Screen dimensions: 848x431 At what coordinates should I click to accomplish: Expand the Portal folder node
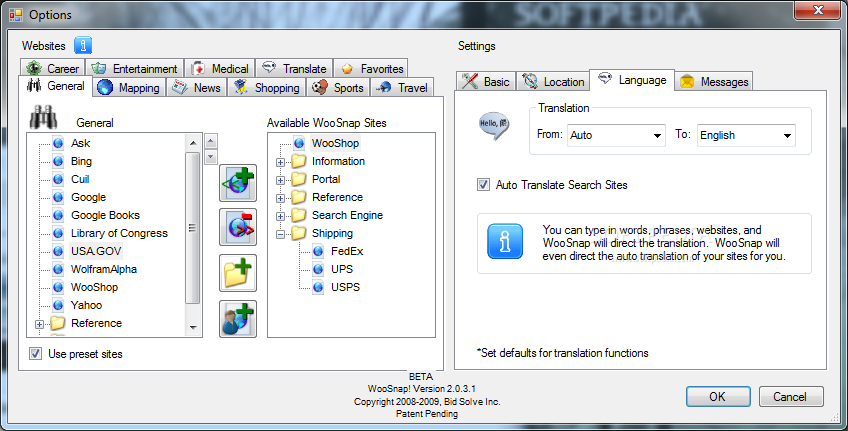pyautogui.click(x=280, y=180)
